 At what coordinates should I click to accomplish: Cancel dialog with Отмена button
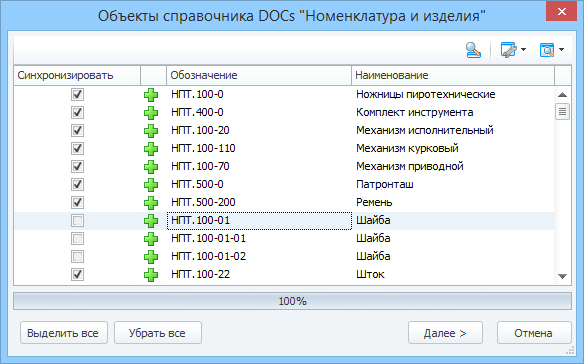click(x=534, y=333)
